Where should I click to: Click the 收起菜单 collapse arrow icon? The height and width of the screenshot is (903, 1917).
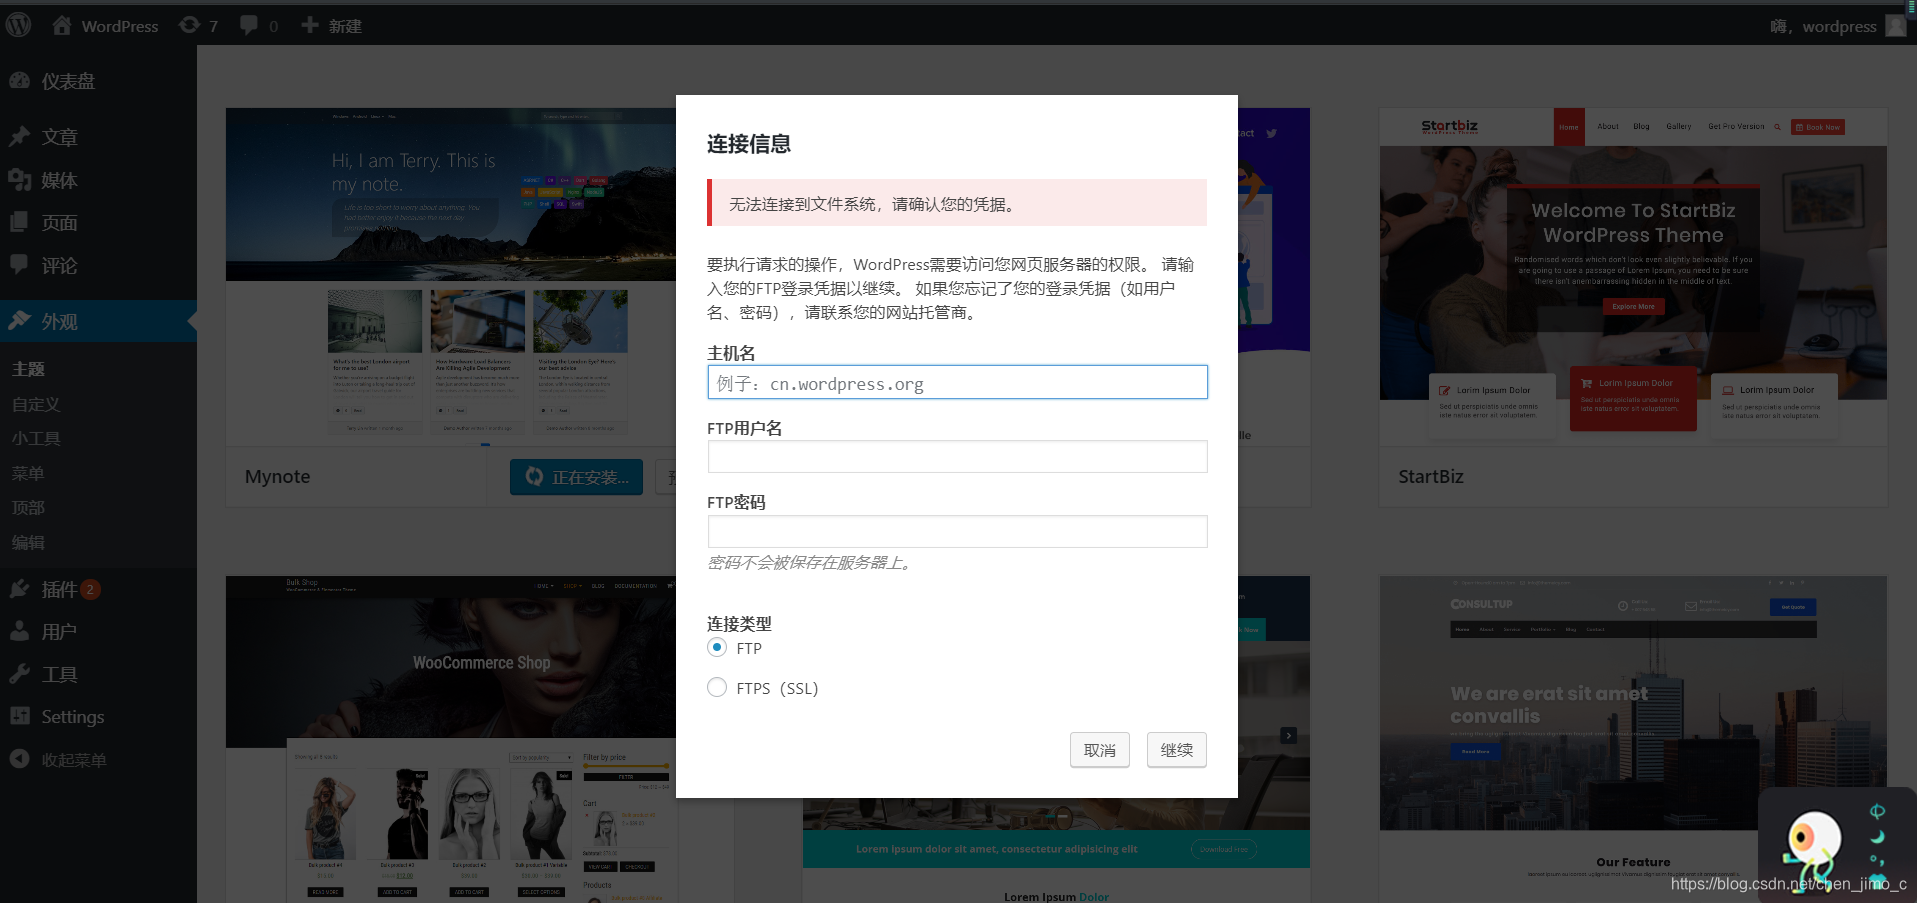(x=20, y=759)
